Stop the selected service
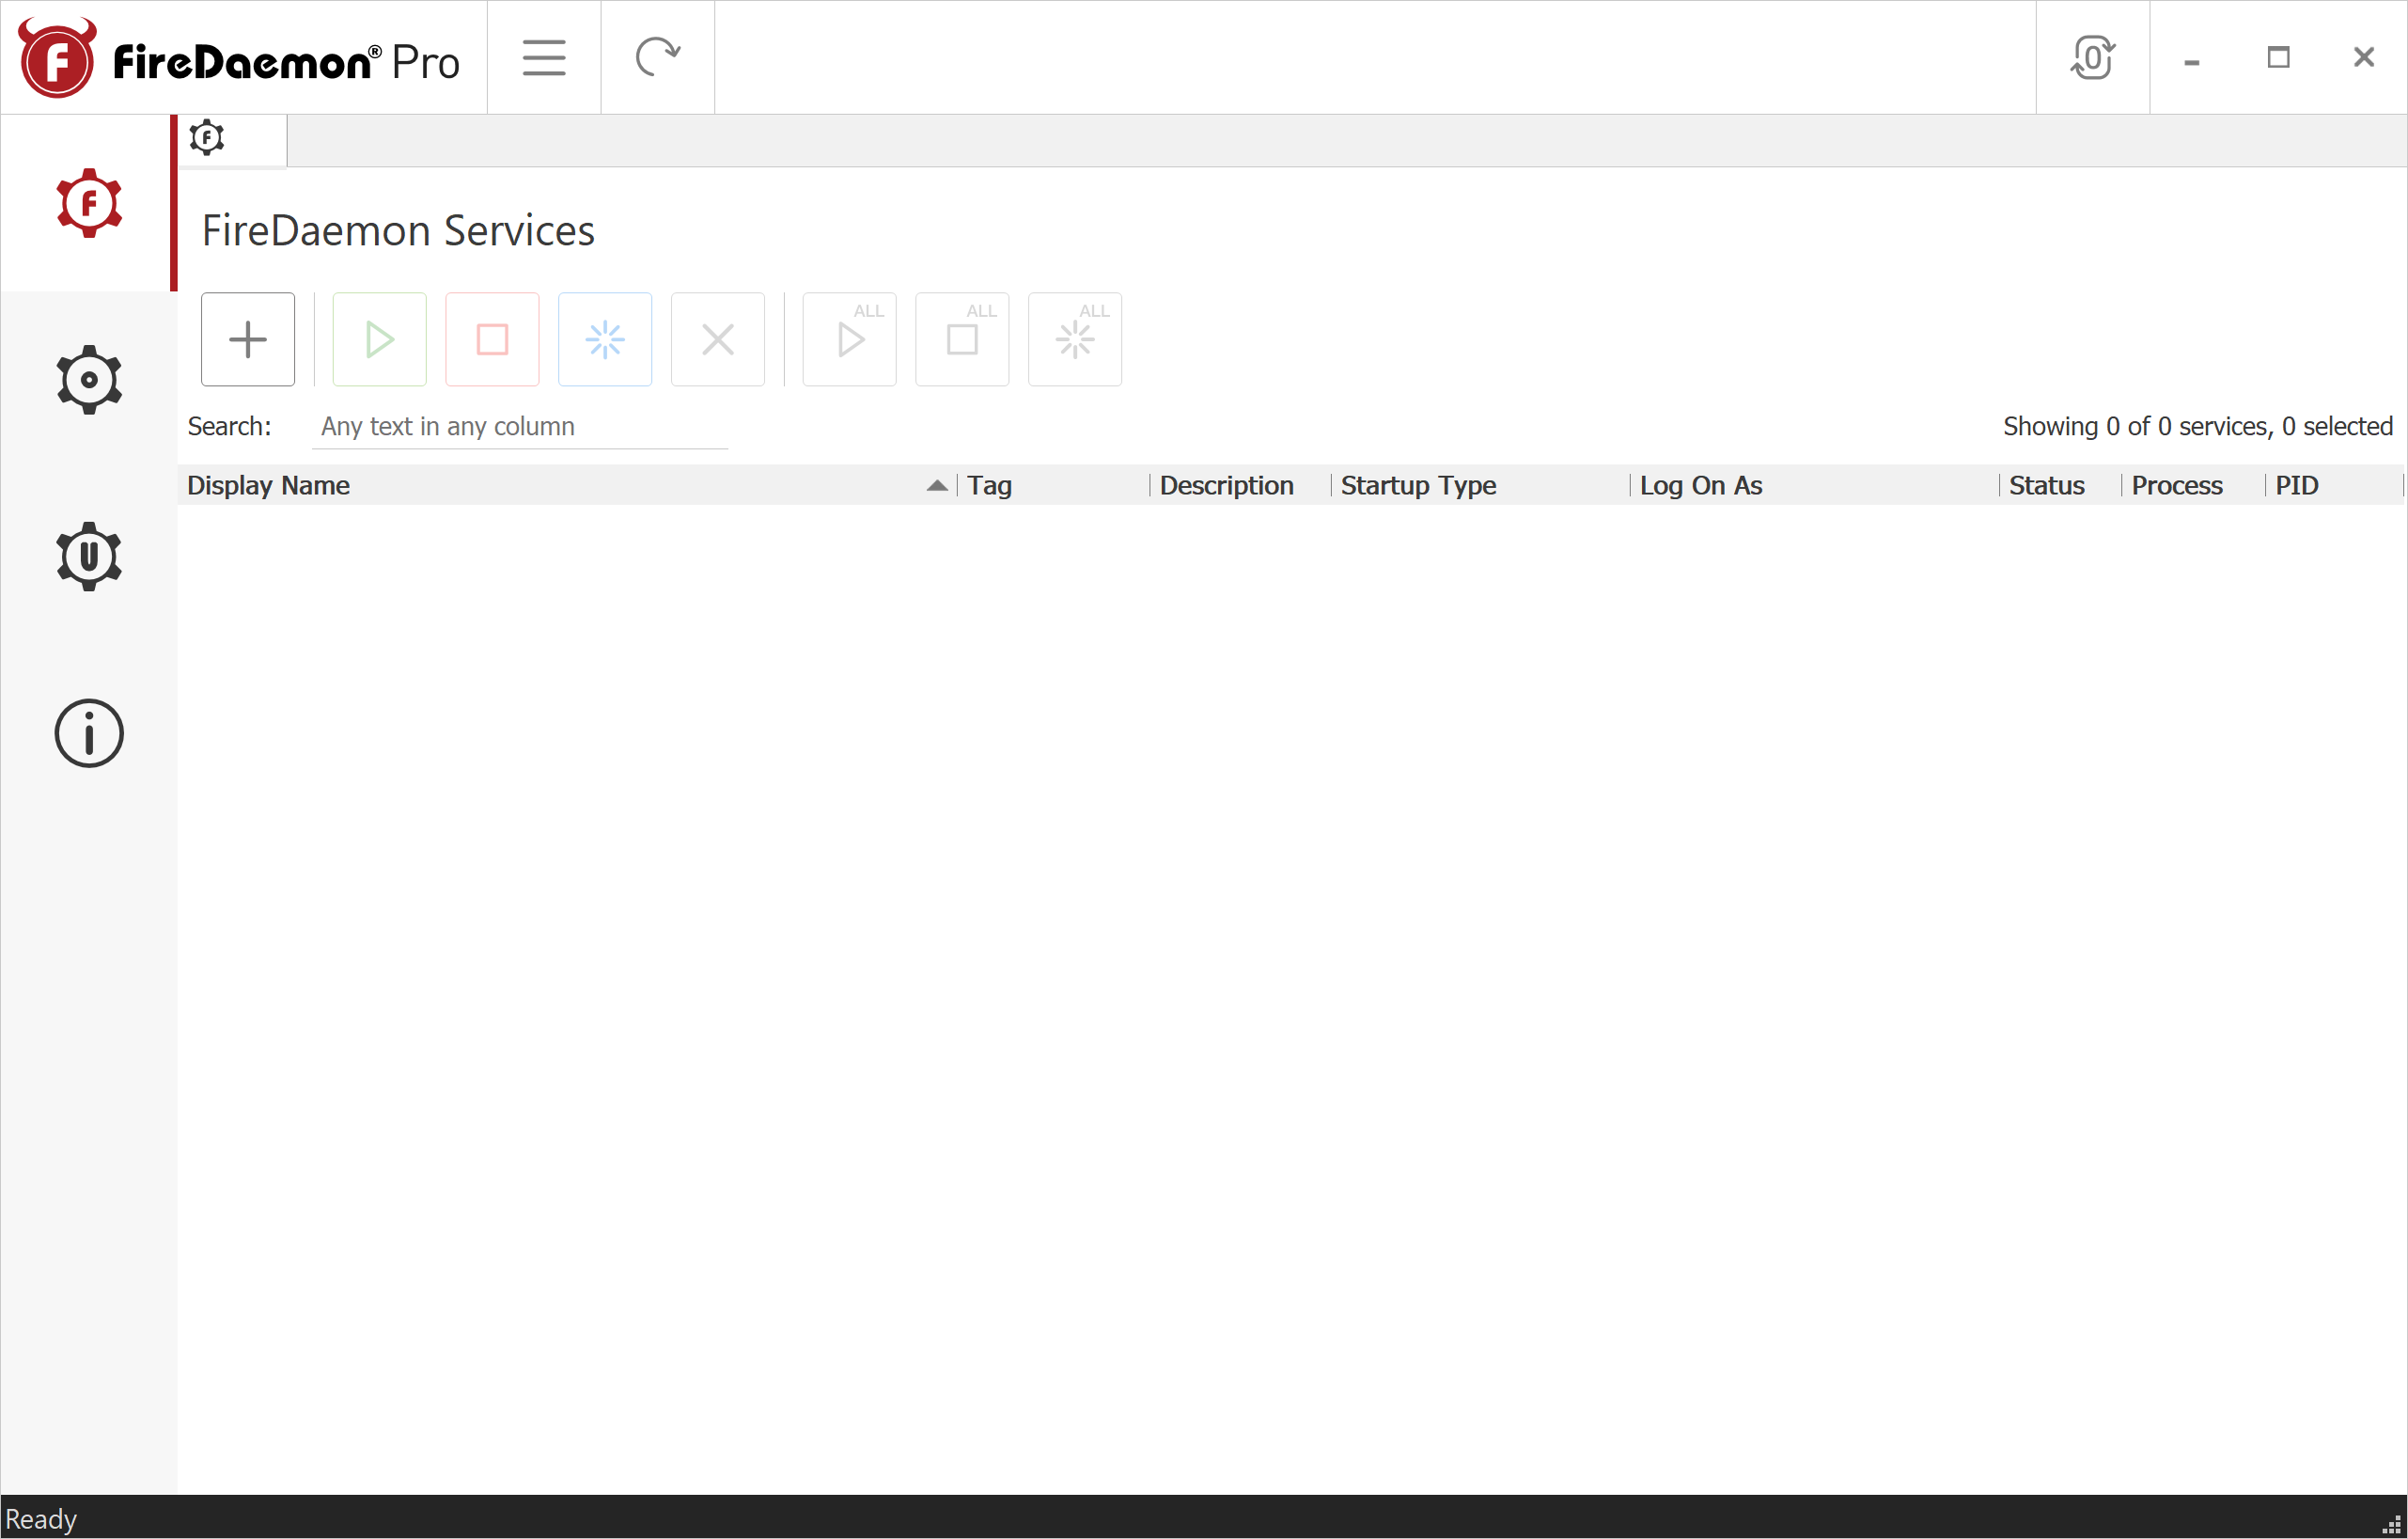2408x1539 pixels. 491,339
